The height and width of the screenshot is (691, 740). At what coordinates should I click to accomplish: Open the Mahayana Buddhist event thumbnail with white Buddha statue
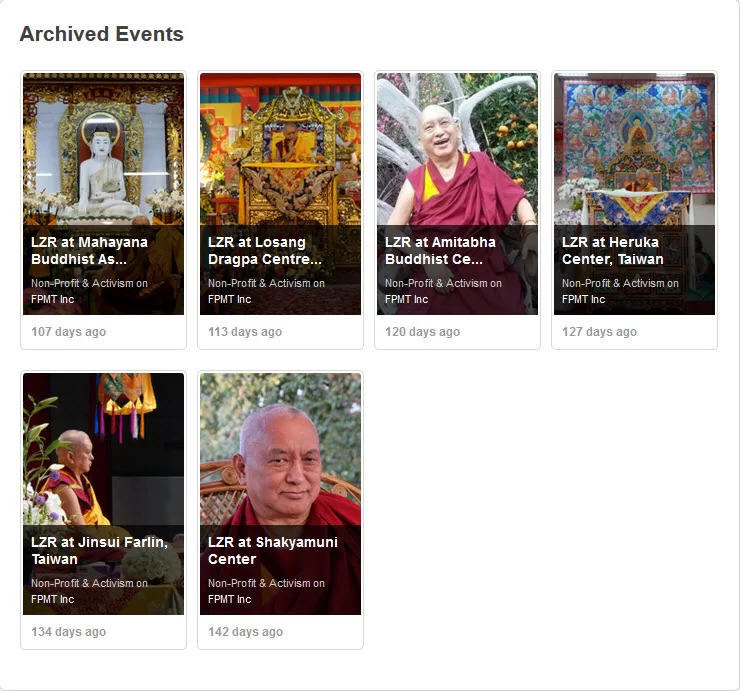point(103,148)
